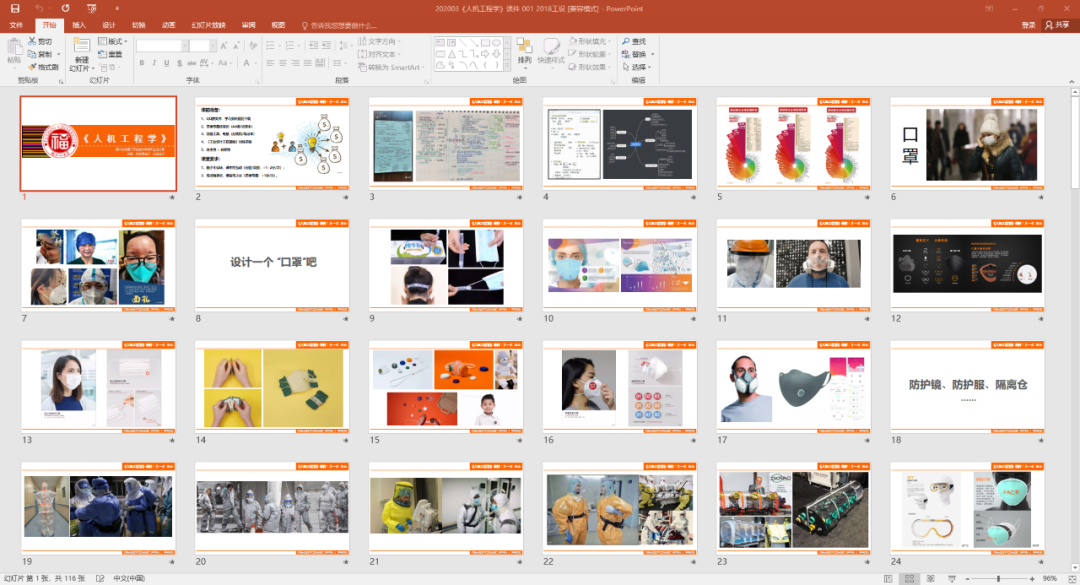Click the Format Painter (格式刷) button

pos(43,67)
